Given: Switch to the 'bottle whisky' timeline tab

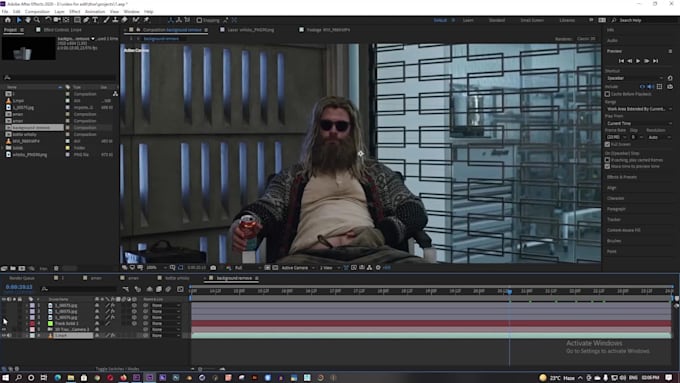Looking at the screenshot, I should (177, 278).
